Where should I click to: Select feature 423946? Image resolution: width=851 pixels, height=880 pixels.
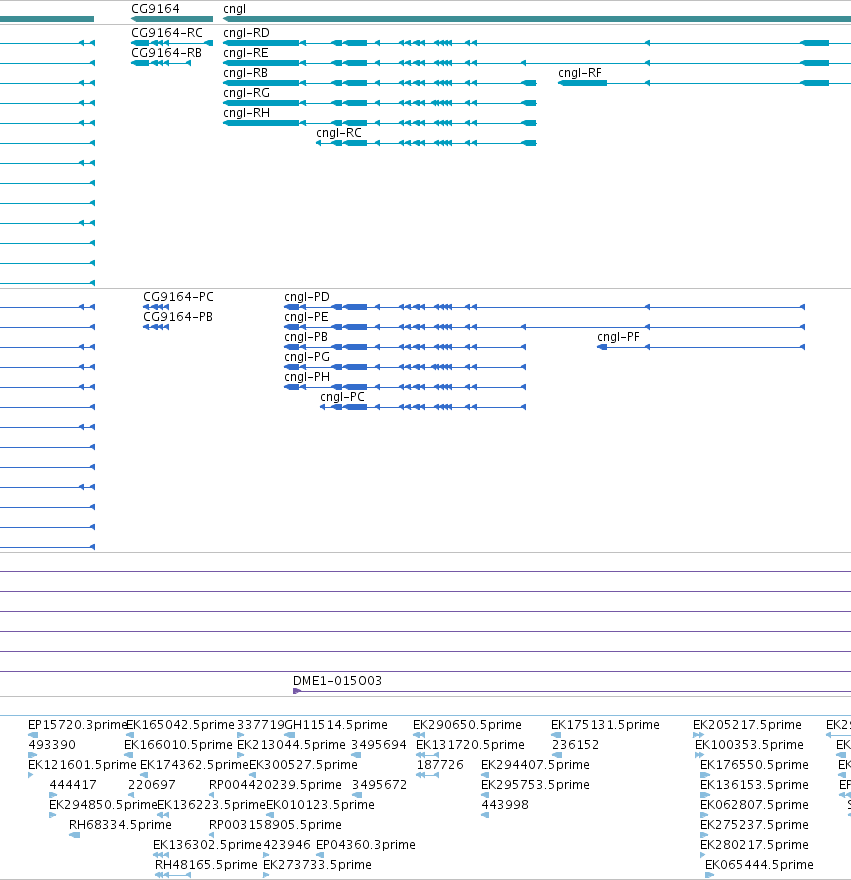point(287,845)
